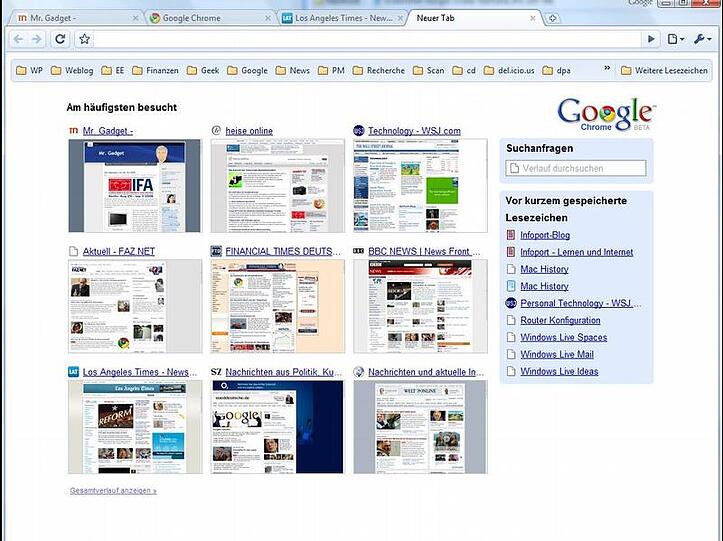This screenshot has height=541, width=723.
Task: Click in the address bar field
Action: click(x=367, y=39)
